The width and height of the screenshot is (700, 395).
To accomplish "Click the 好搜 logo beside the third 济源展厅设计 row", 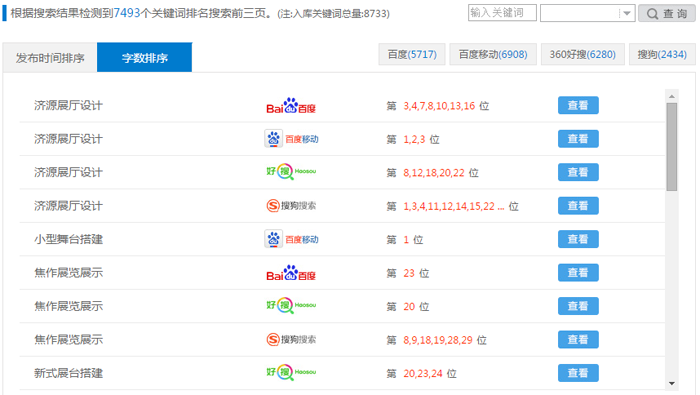I will [x=291, y=172].
